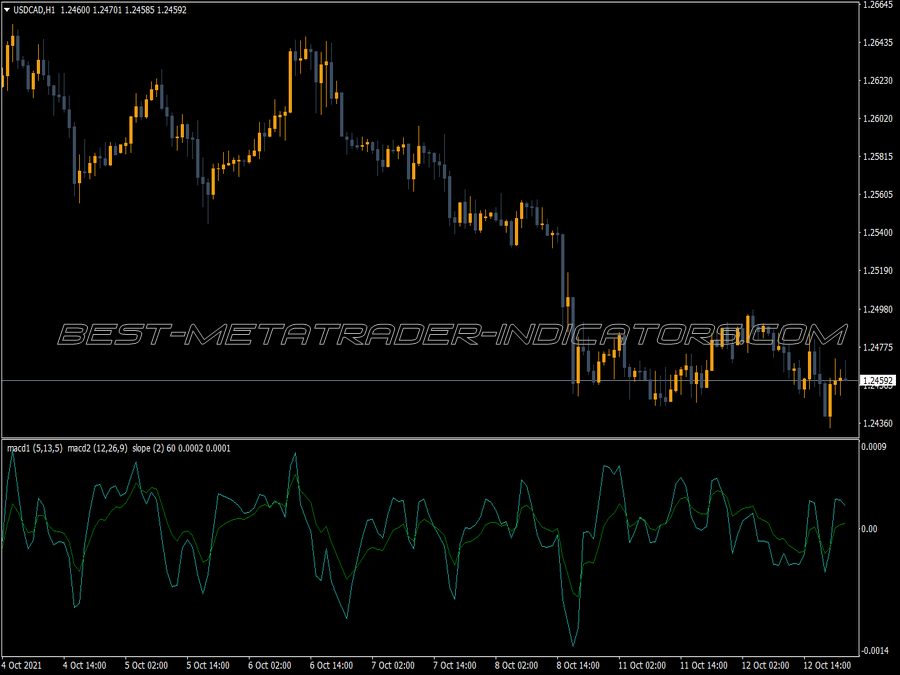Click the 5 Oct 02:00 time label
The image size is (900, 675).
point(146,665)
